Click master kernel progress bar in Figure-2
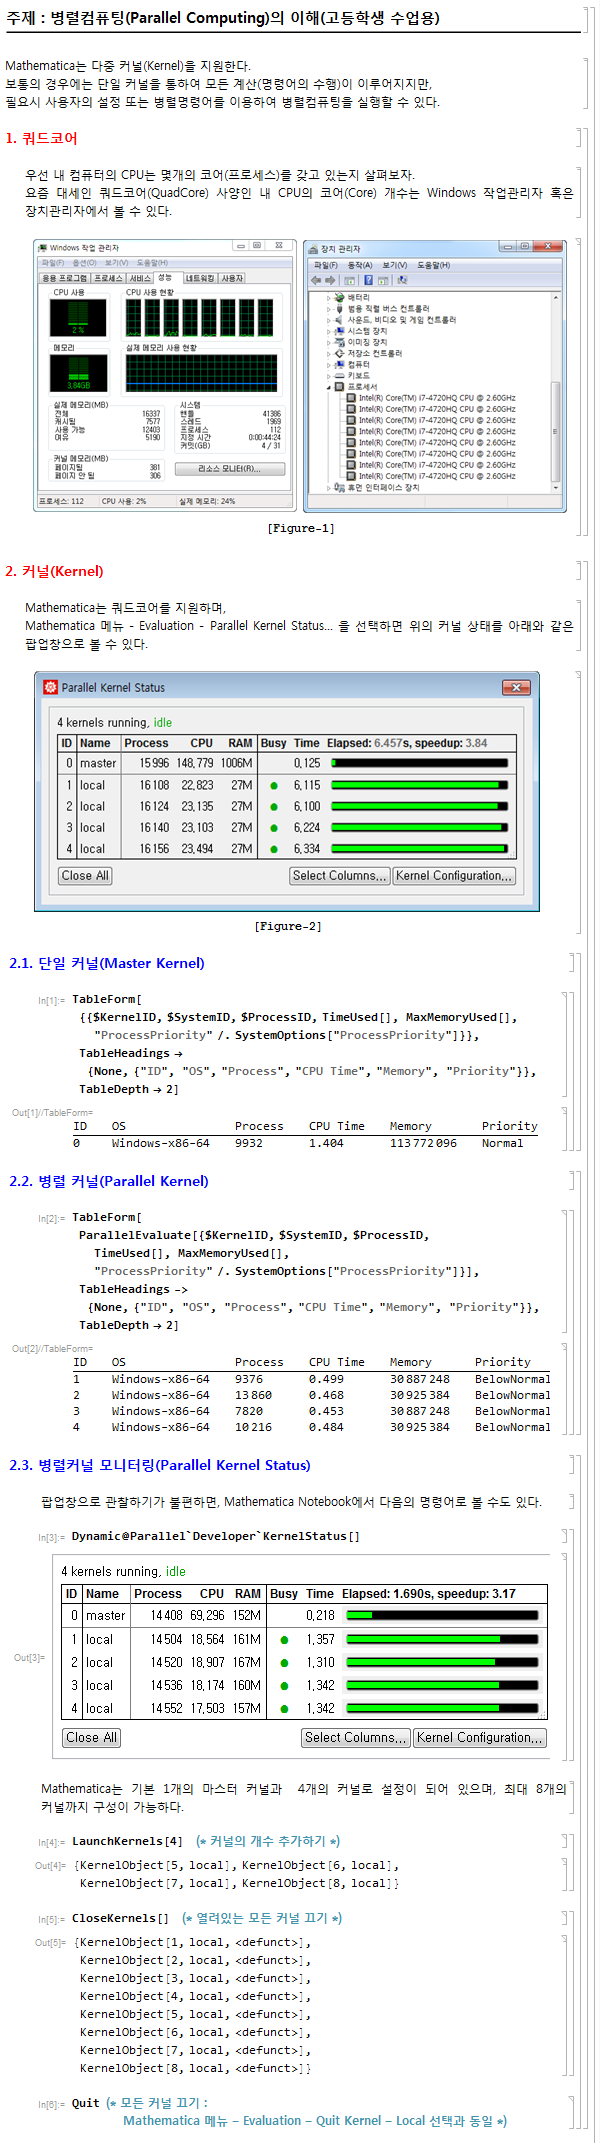 [420, 763]
